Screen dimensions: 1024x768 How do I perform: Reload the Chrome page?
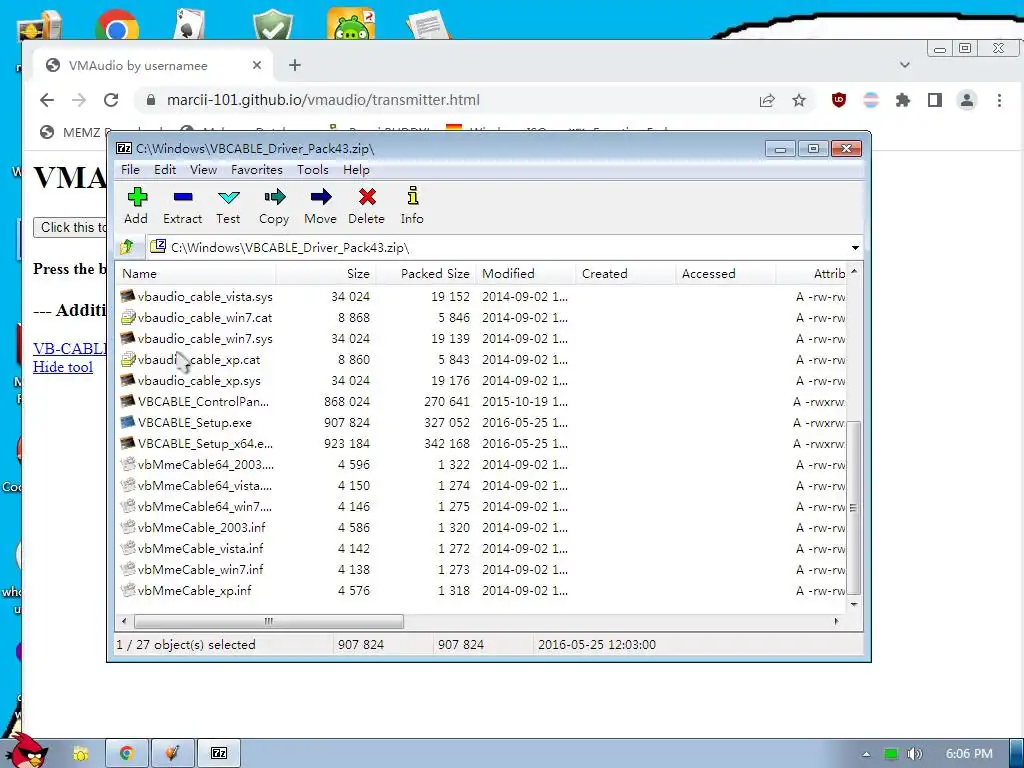click(x=111, y=100)
